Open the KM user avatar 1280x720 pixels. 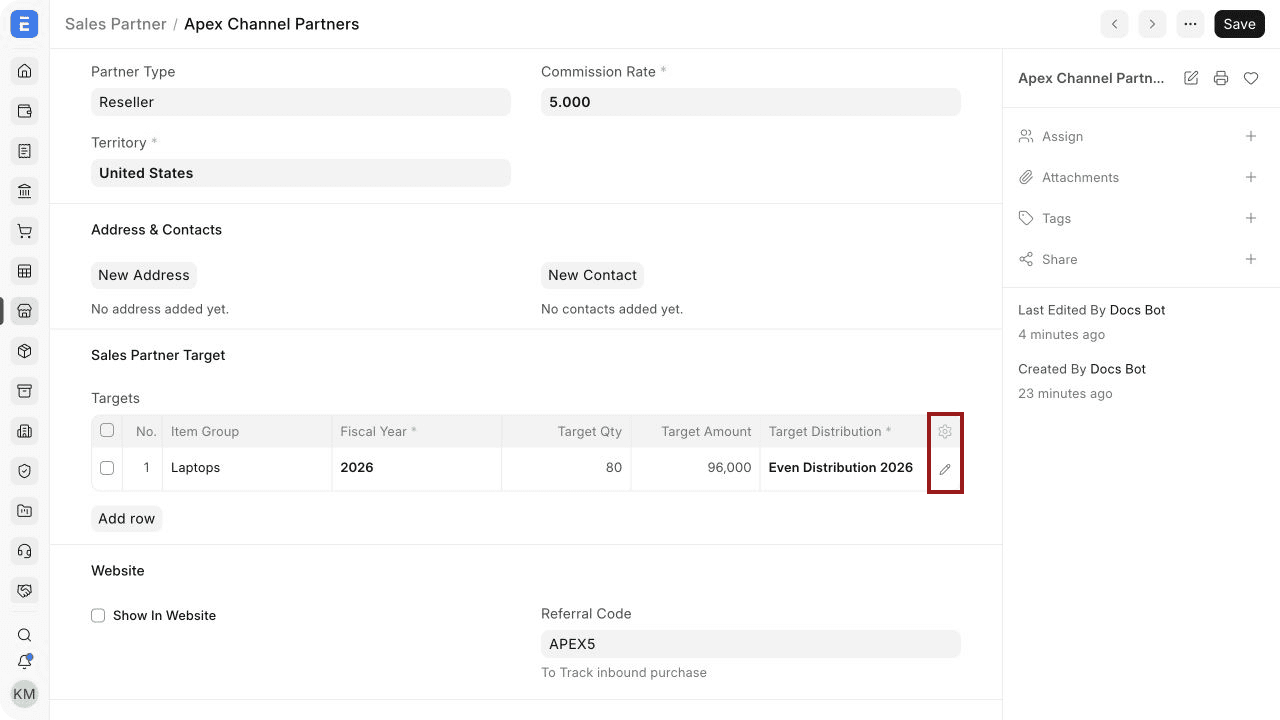(25, 694)
